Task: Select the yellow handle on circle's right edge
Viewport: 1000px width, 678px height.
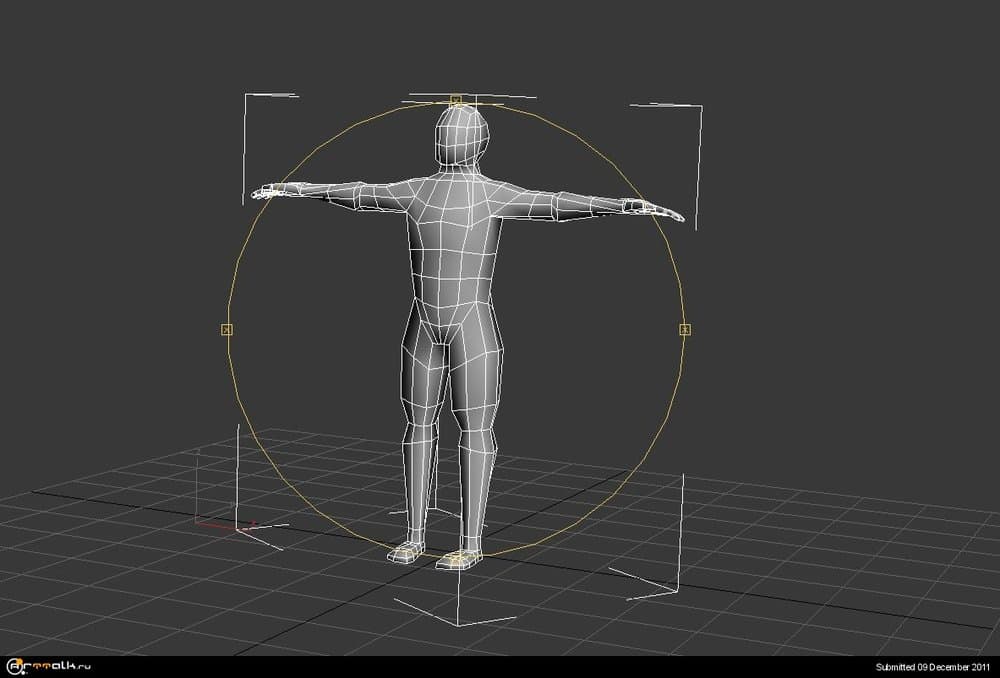Action: pos(685,329)
